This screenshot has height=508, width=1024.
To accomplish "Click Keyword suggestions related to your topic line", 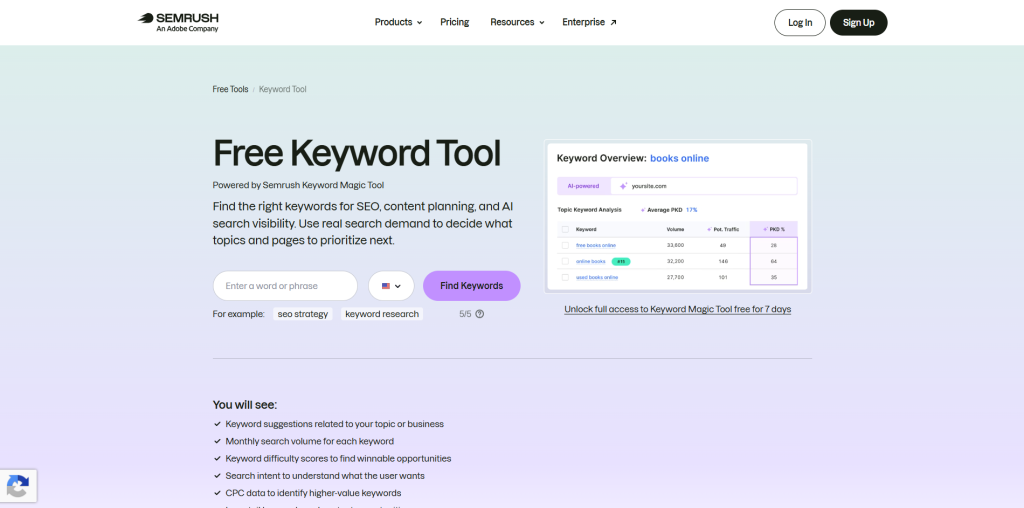I will coord(334,424).
